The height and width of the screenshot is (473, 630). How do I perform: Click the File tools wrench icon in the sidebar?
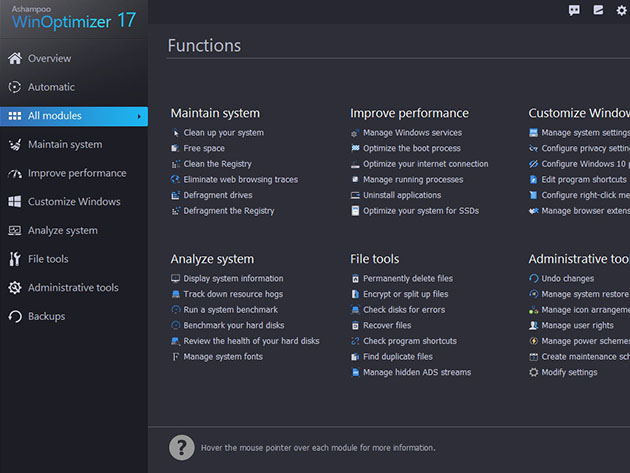click(15, 259)
